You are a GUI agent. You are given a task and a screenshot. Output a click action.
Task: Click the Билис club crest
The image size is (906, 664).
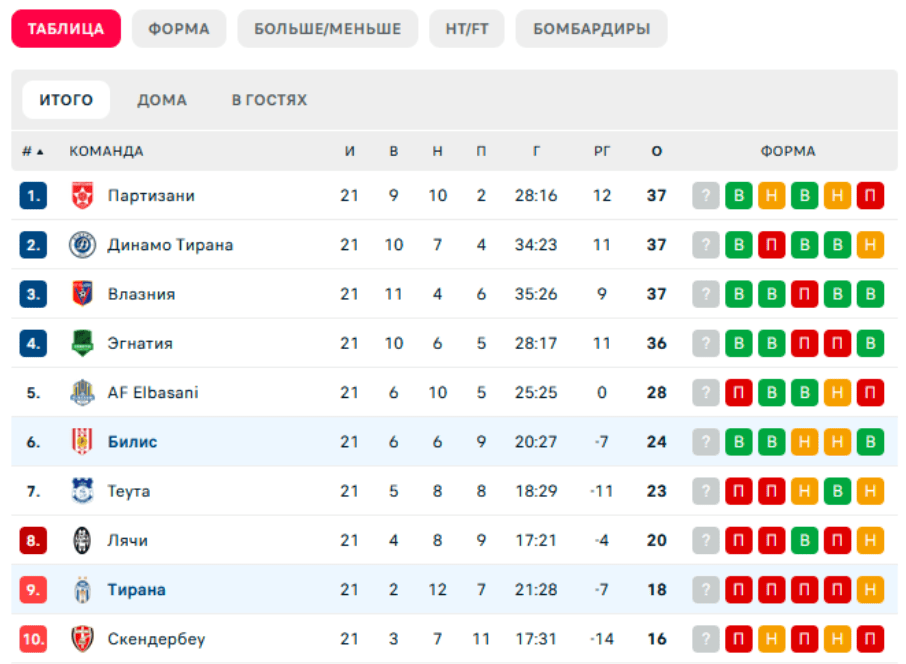click(x=82, y=442)
